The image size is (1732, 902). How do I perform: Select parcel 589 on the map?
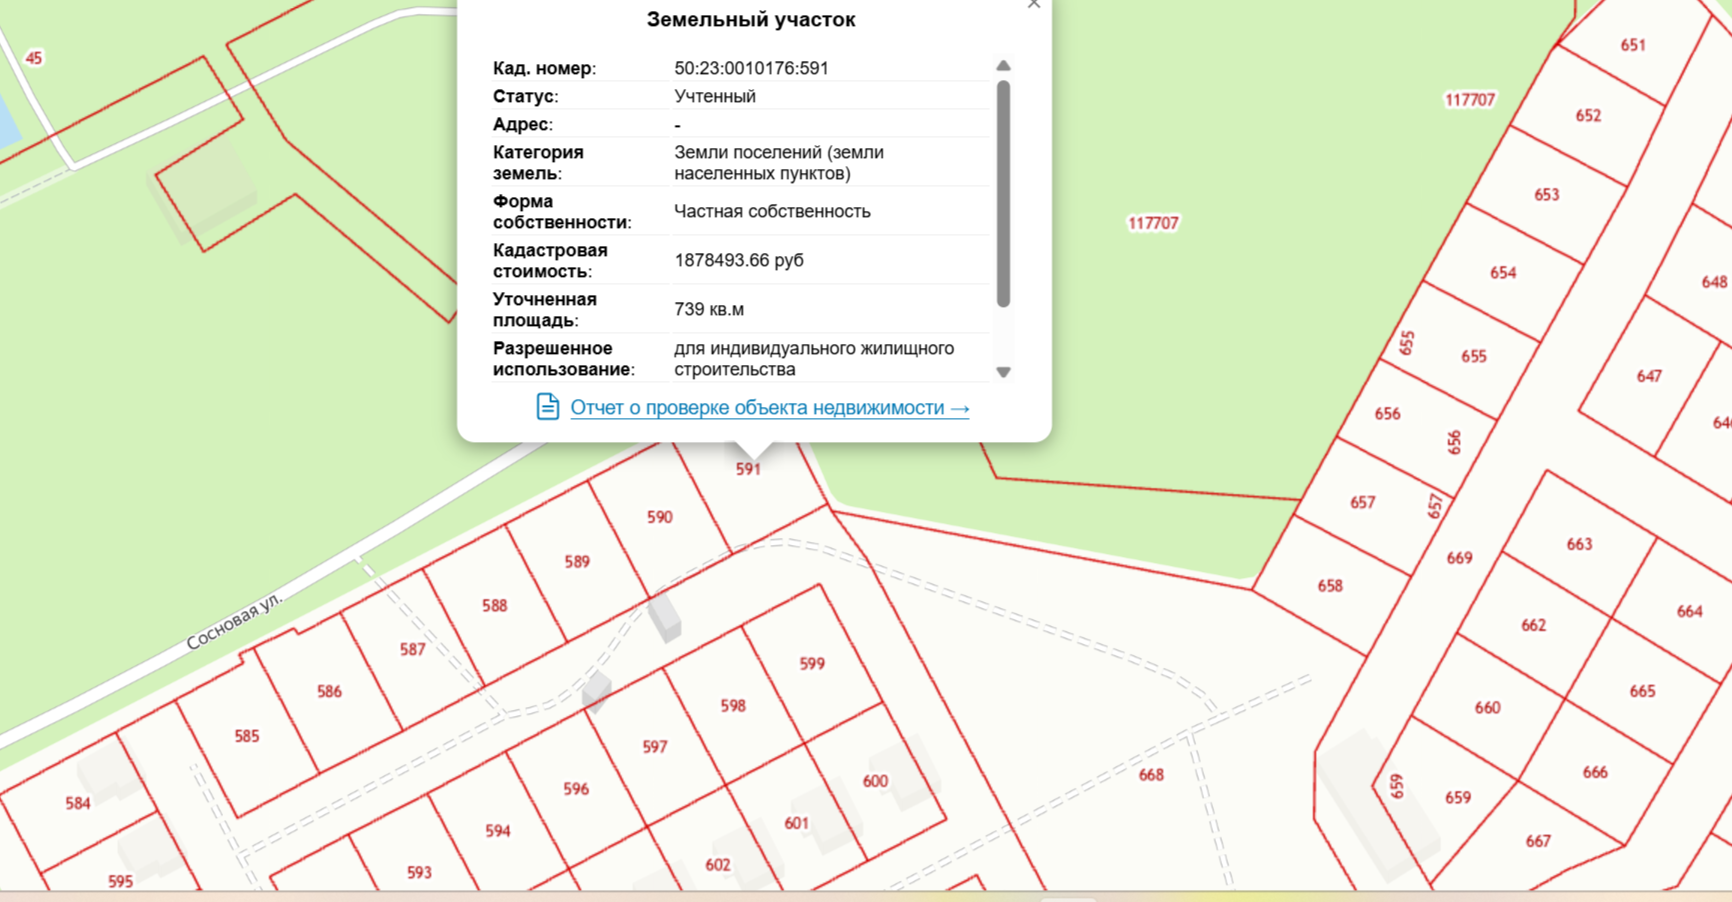[x=577, y=562]
